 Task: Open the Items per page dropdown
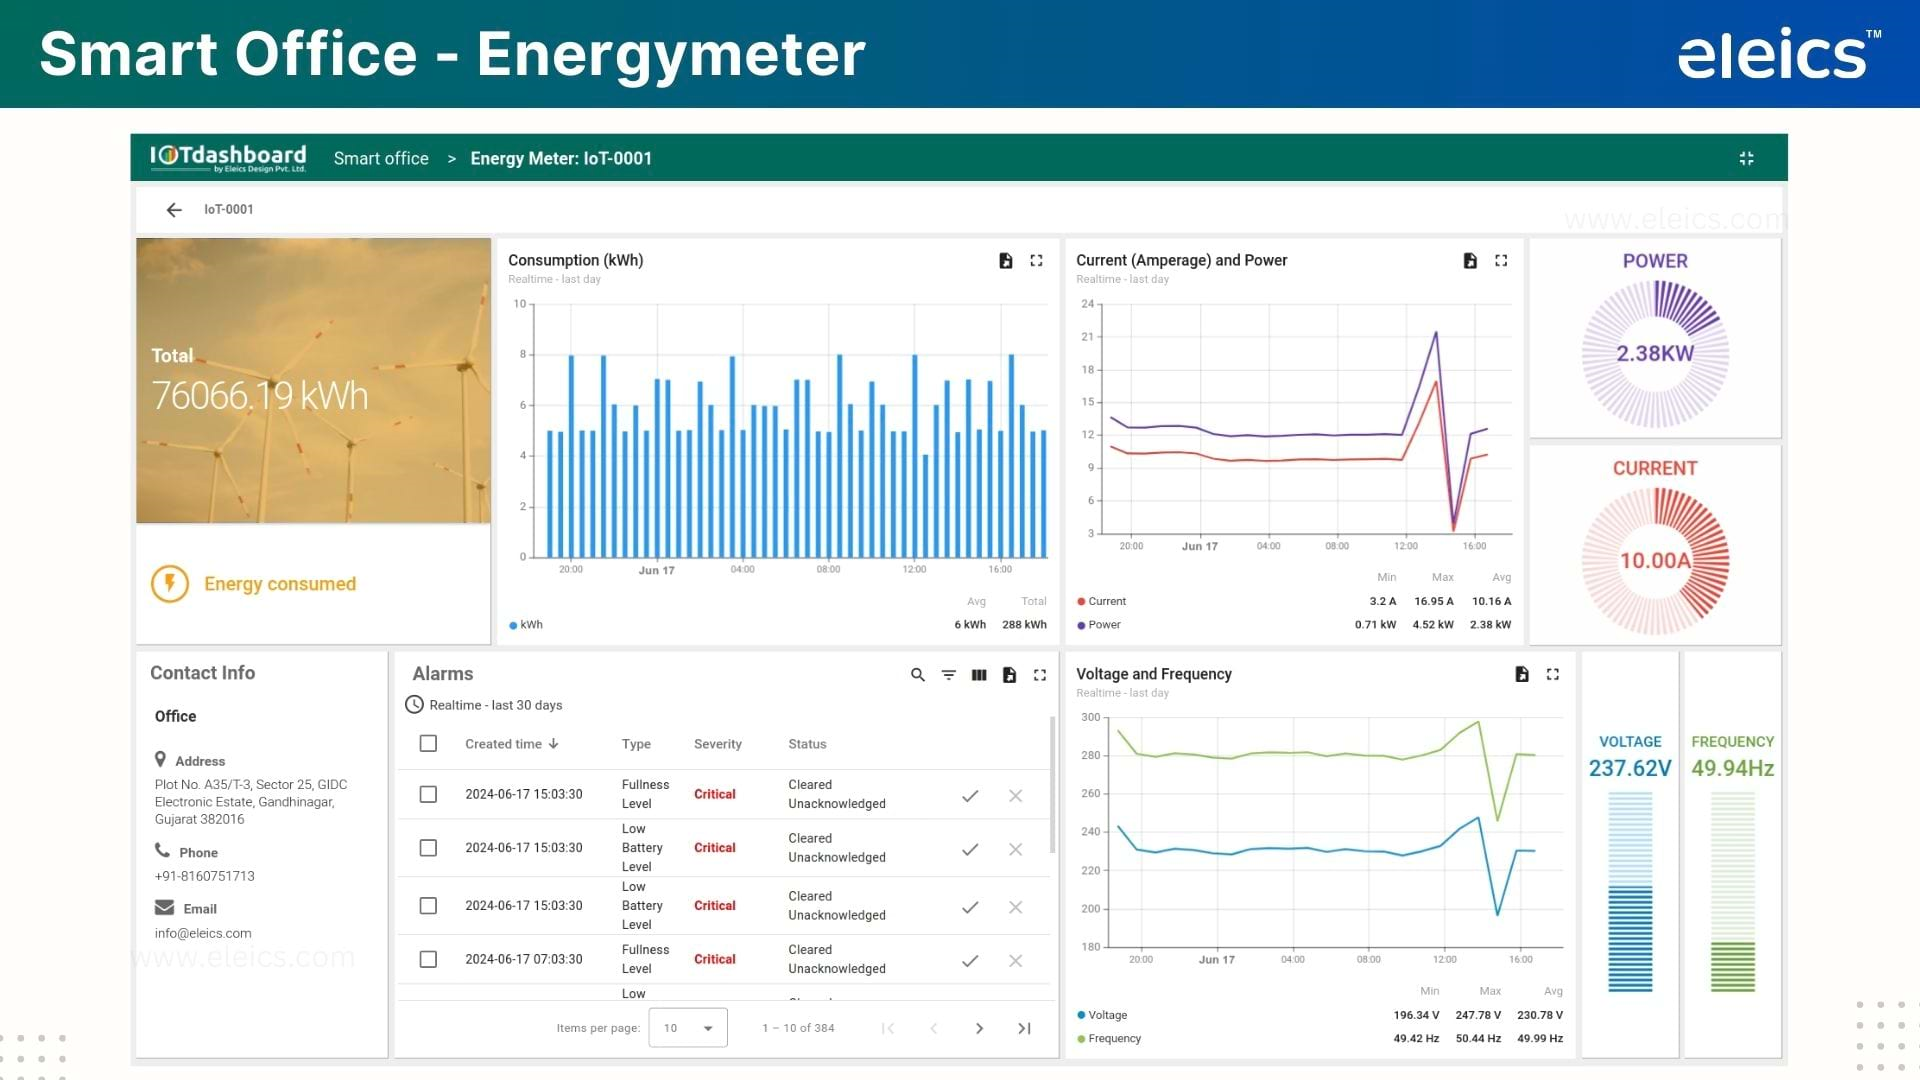pos(688,1028)
